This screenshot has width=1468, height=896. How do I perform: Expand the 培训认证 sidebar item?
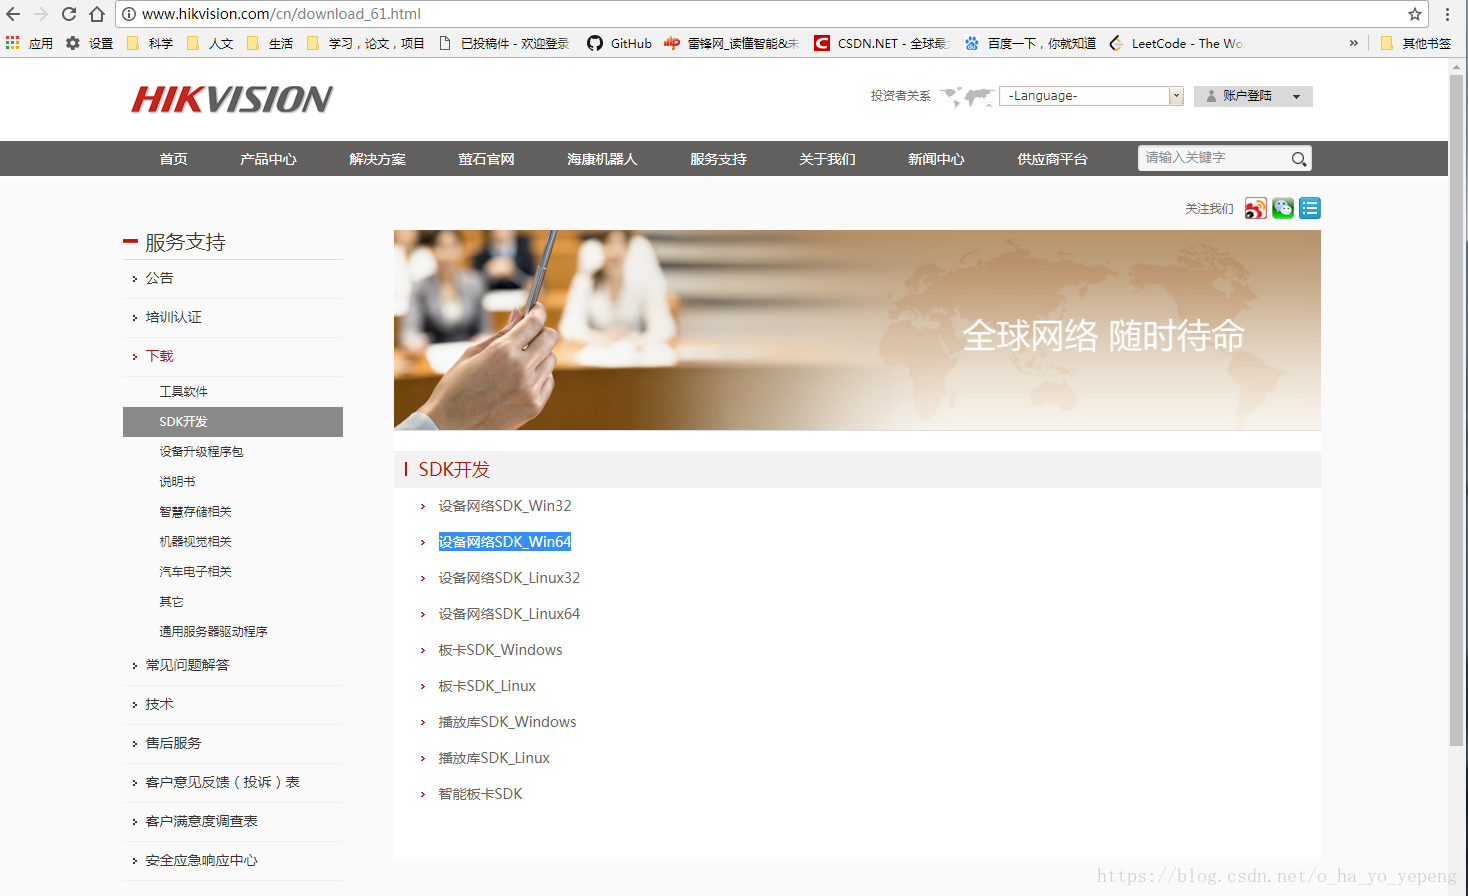click(173, 317)
